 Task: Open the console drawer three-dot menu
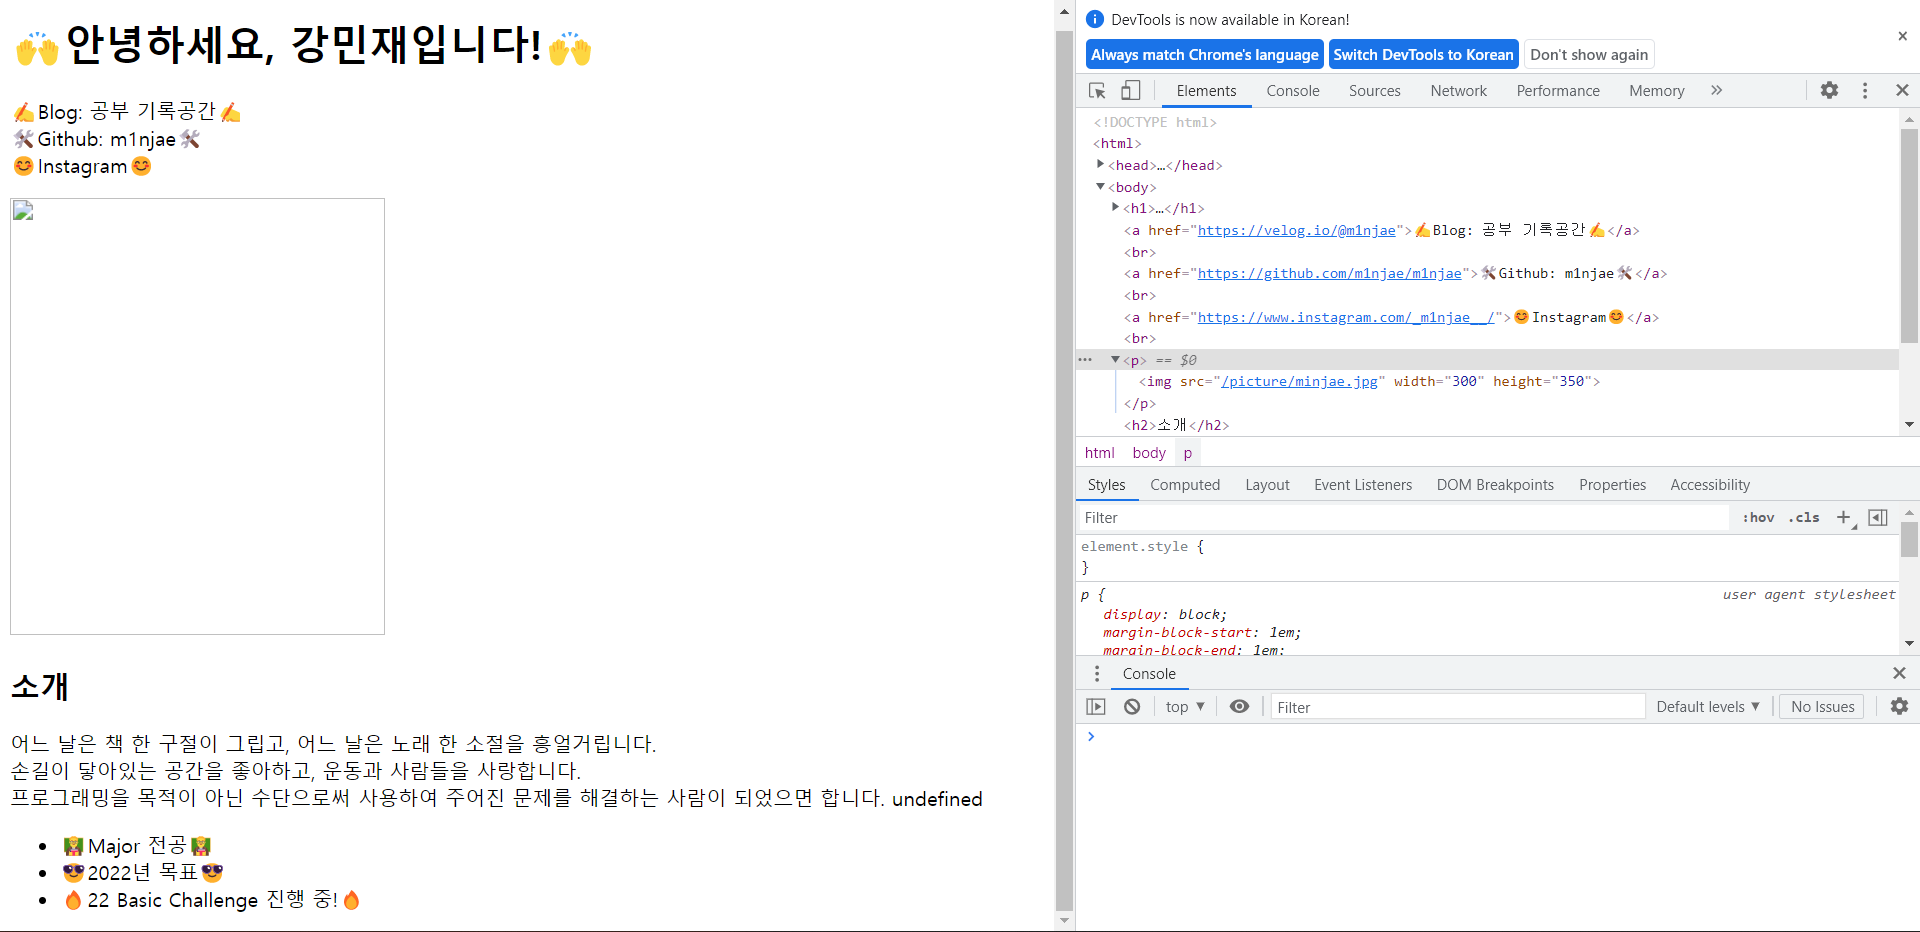1096,674
